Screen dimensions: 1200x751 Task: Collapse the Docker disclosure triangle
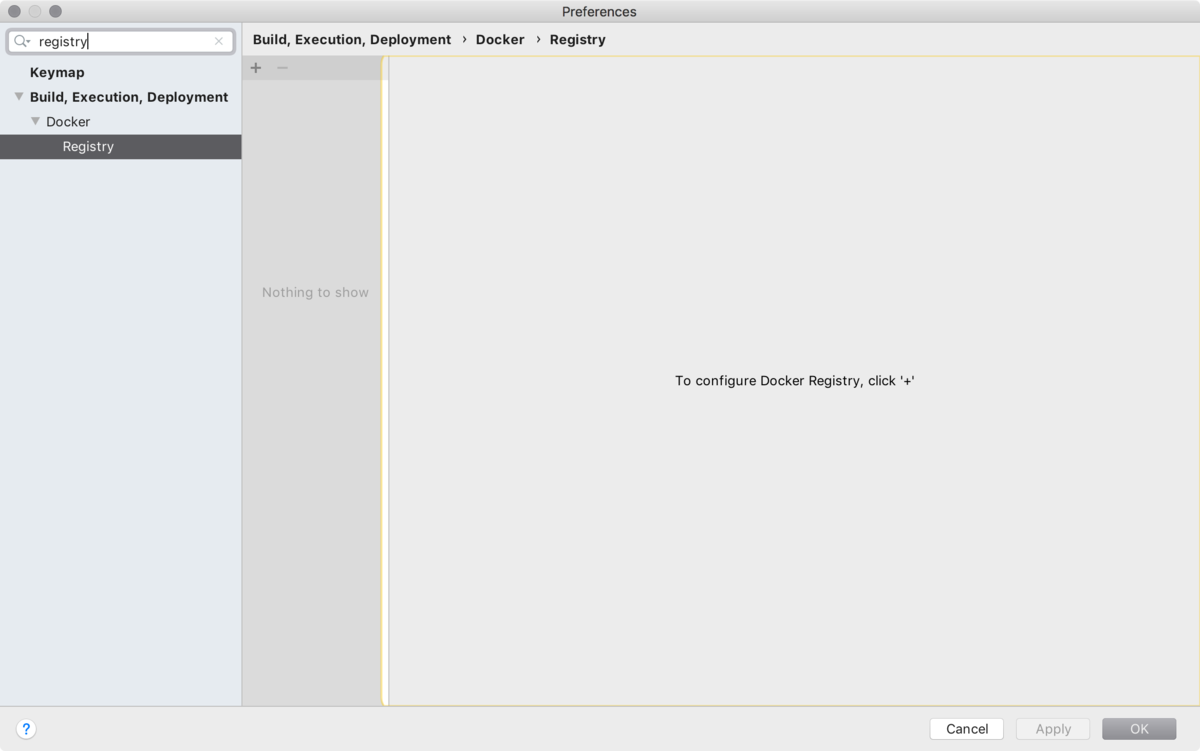tap(36, 121)
